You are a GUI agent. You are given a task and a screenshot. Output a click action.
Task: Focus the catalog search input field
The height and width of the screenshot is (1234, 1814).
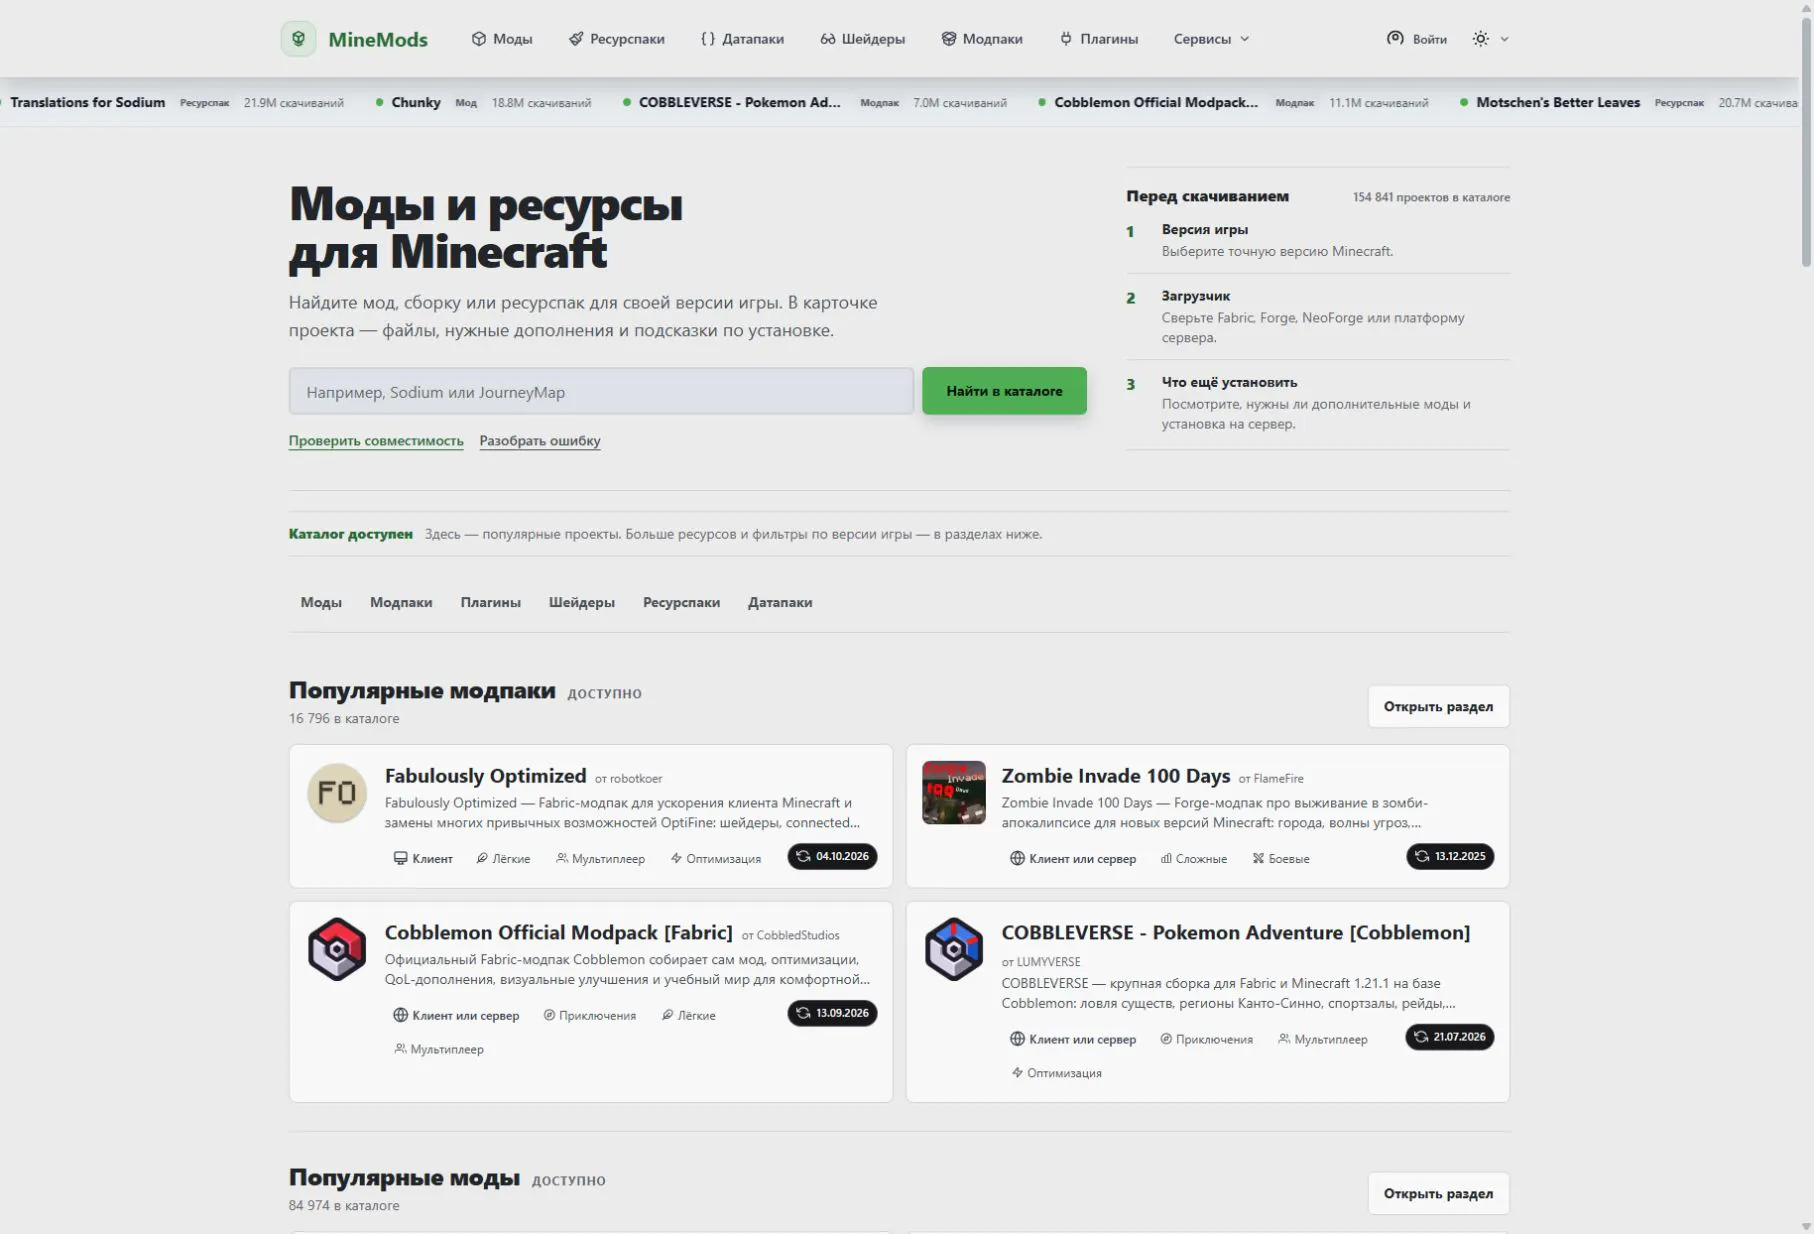click(x=601, y=392)
